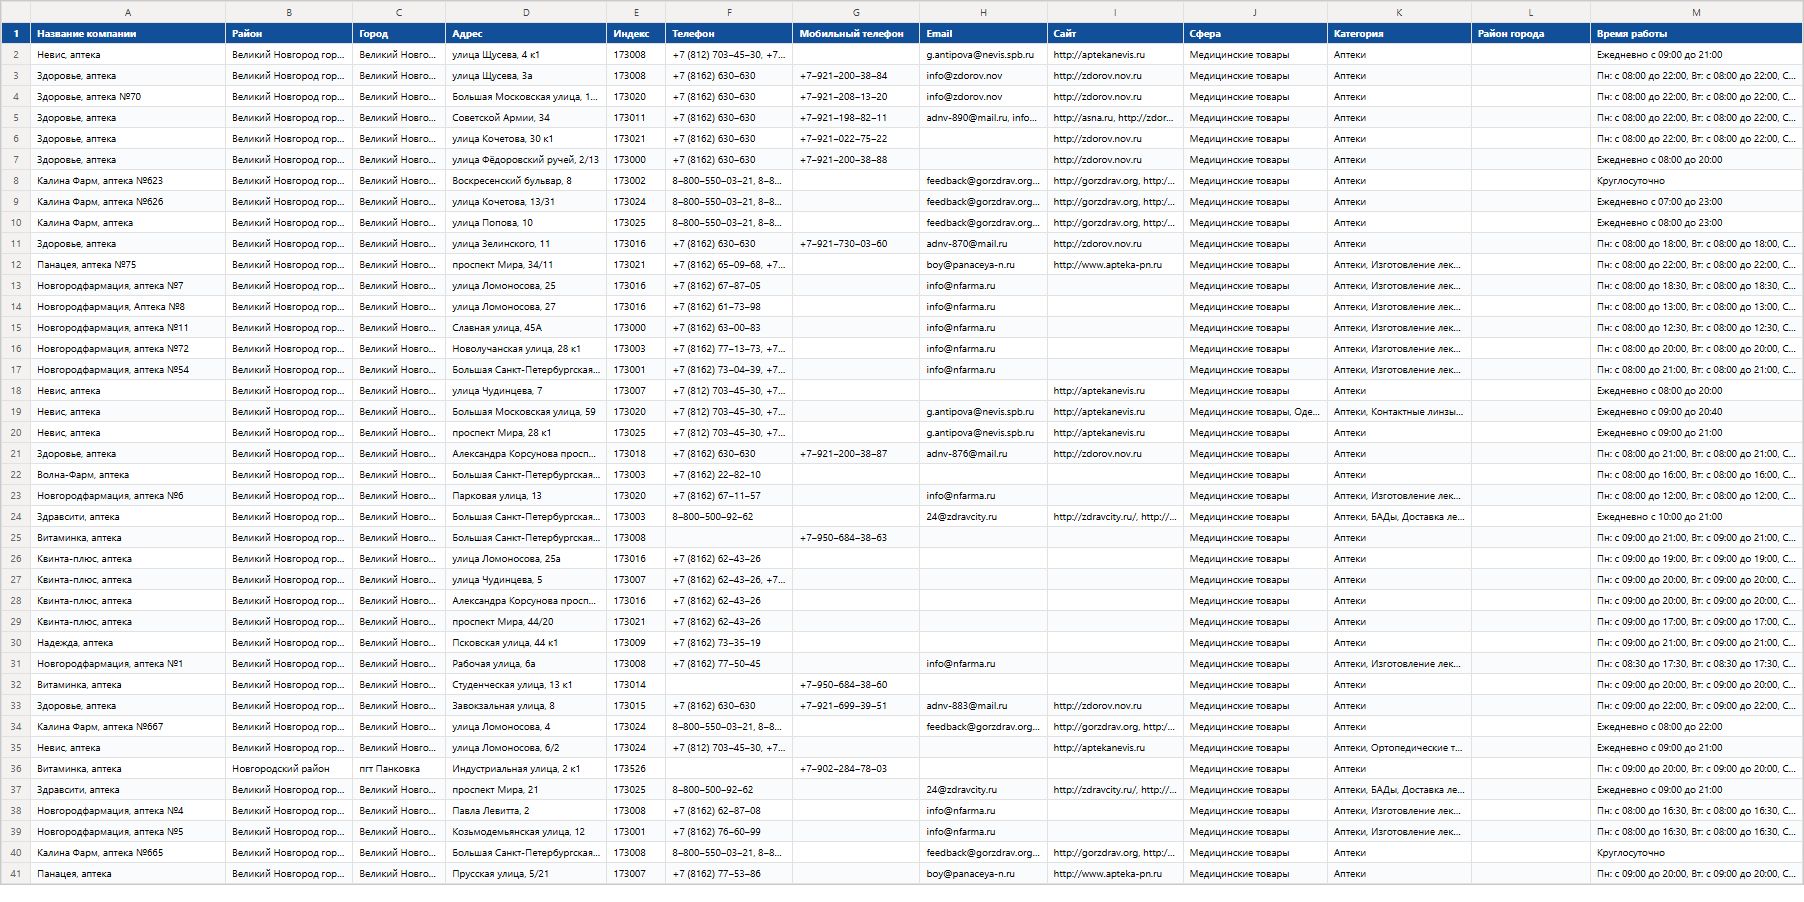1804x902 pixels.
Task: Click the "Сайт" header cell
Action: pyautogui.click(x=1115, y=33)
